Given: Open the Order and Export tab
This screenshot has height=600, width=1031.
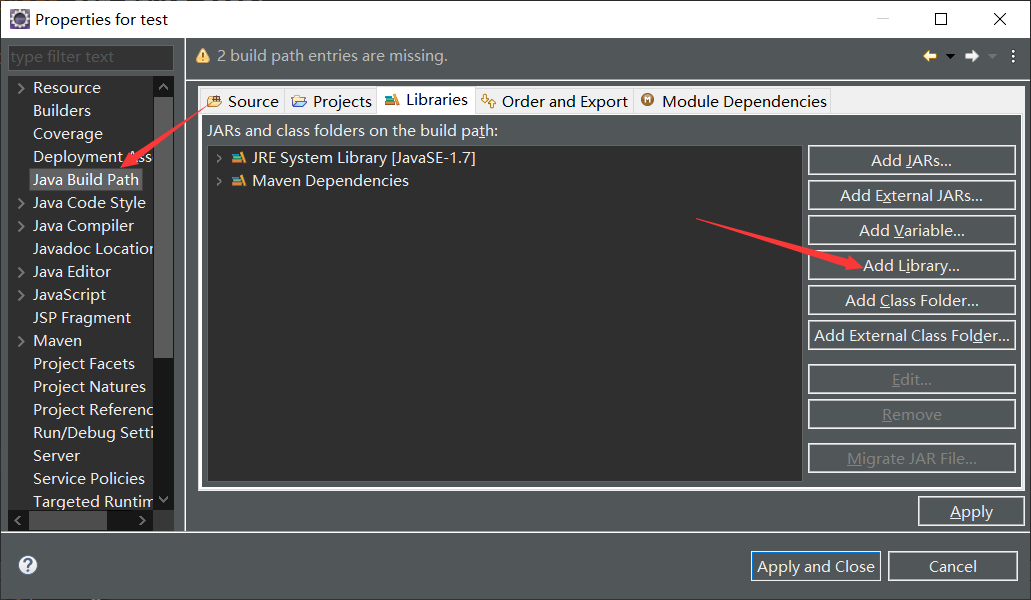Looking at the screenshot, I should (x=554, y=101).
